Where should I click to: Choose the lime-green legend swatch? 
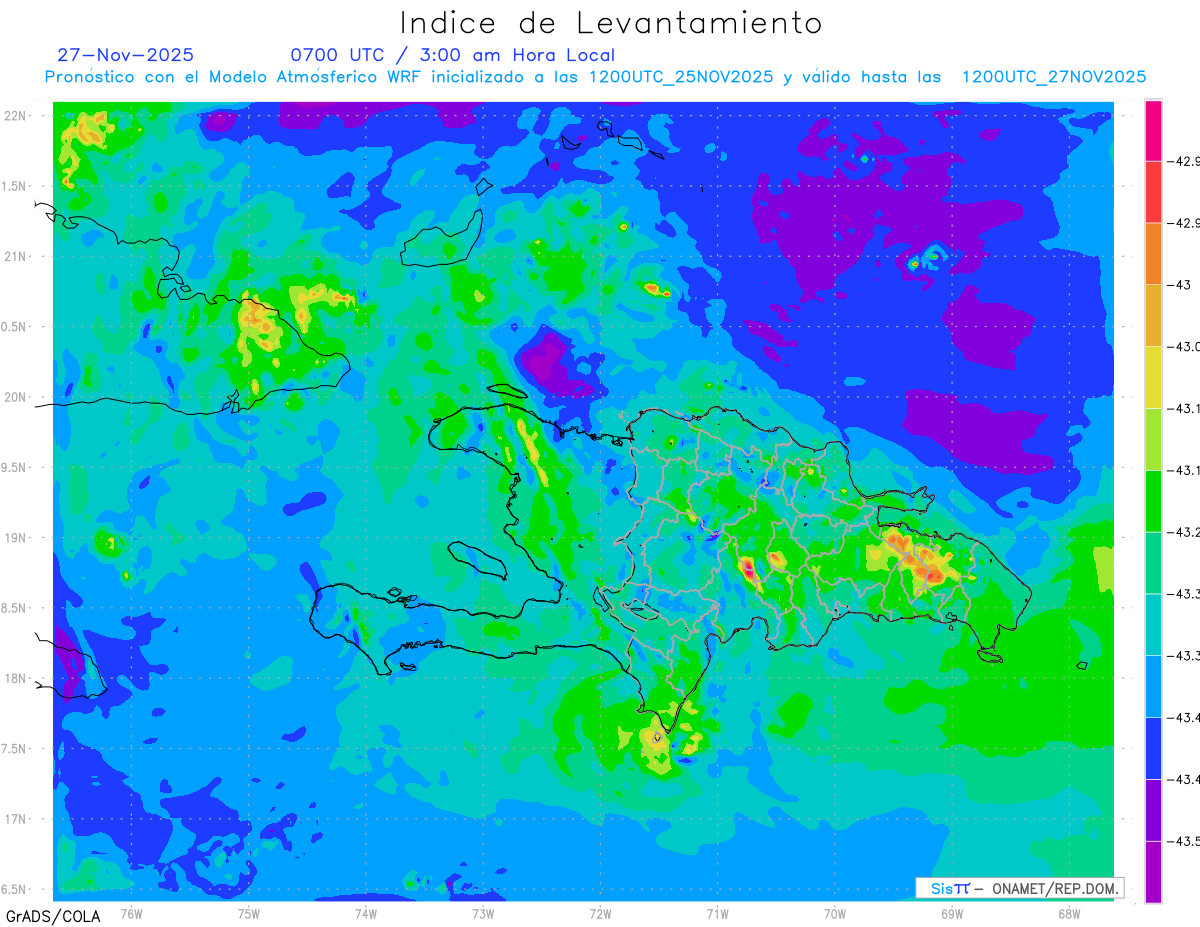click(1153, 439)
